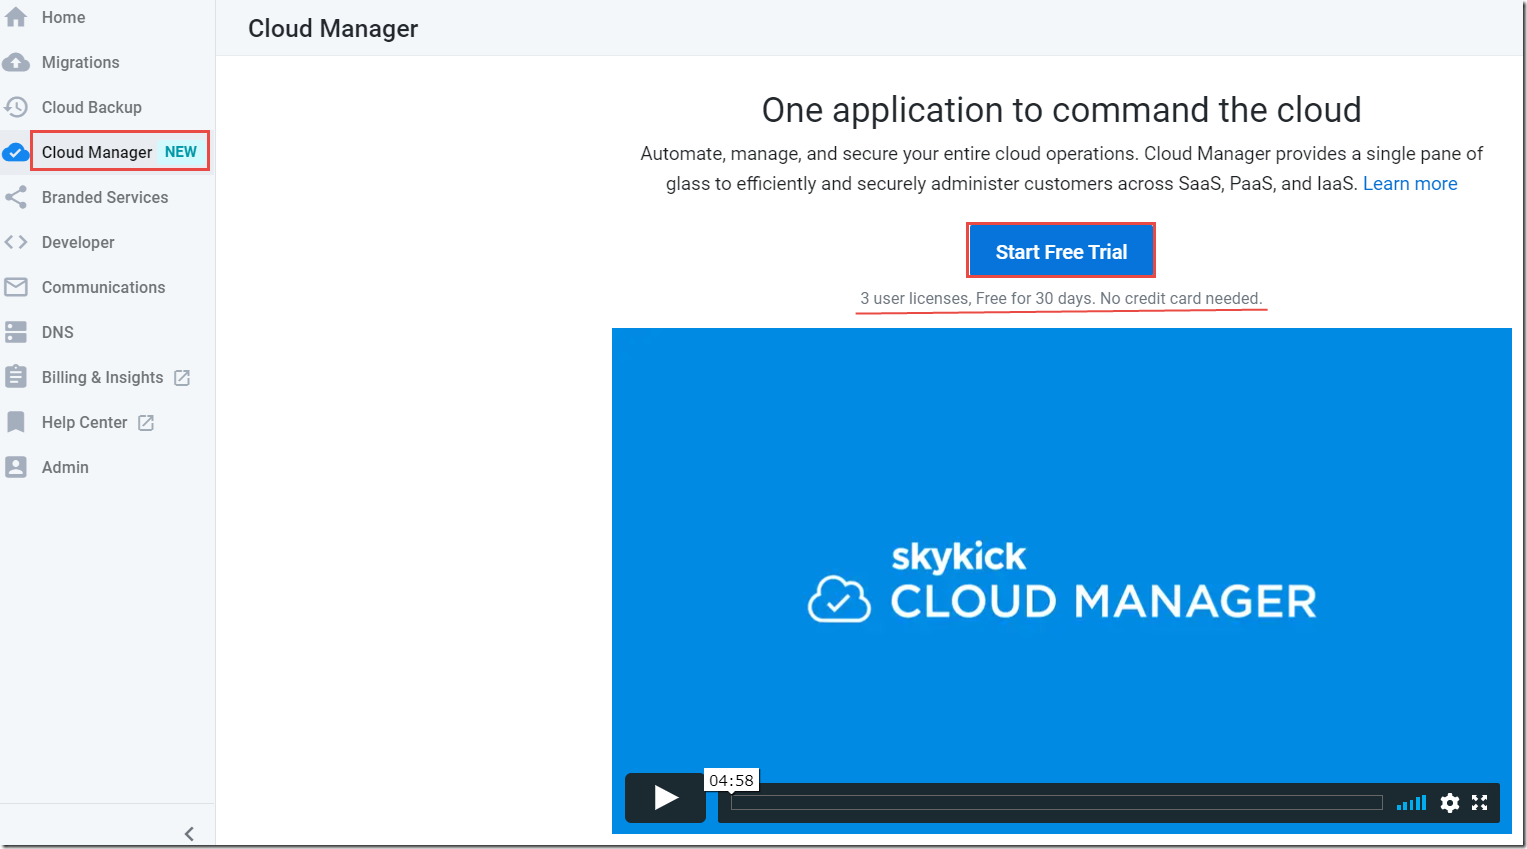Toggle fullscreen on the video player
The width and height of the screenshot is (1527, 849).
(1480, 802)
